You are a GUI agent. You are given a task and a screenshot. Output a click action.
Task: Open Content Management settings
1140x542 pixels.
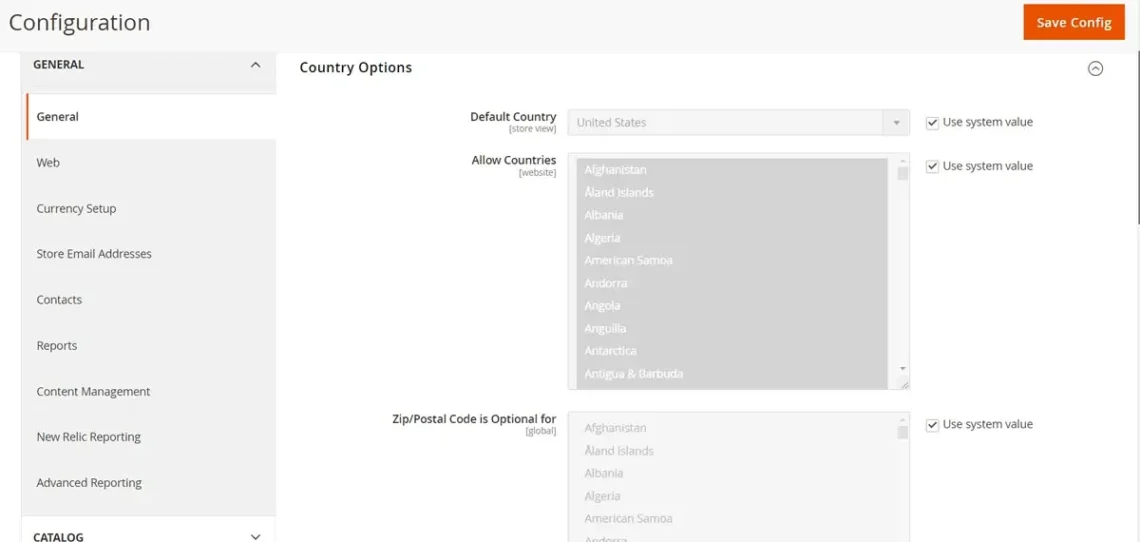point(93,392)
